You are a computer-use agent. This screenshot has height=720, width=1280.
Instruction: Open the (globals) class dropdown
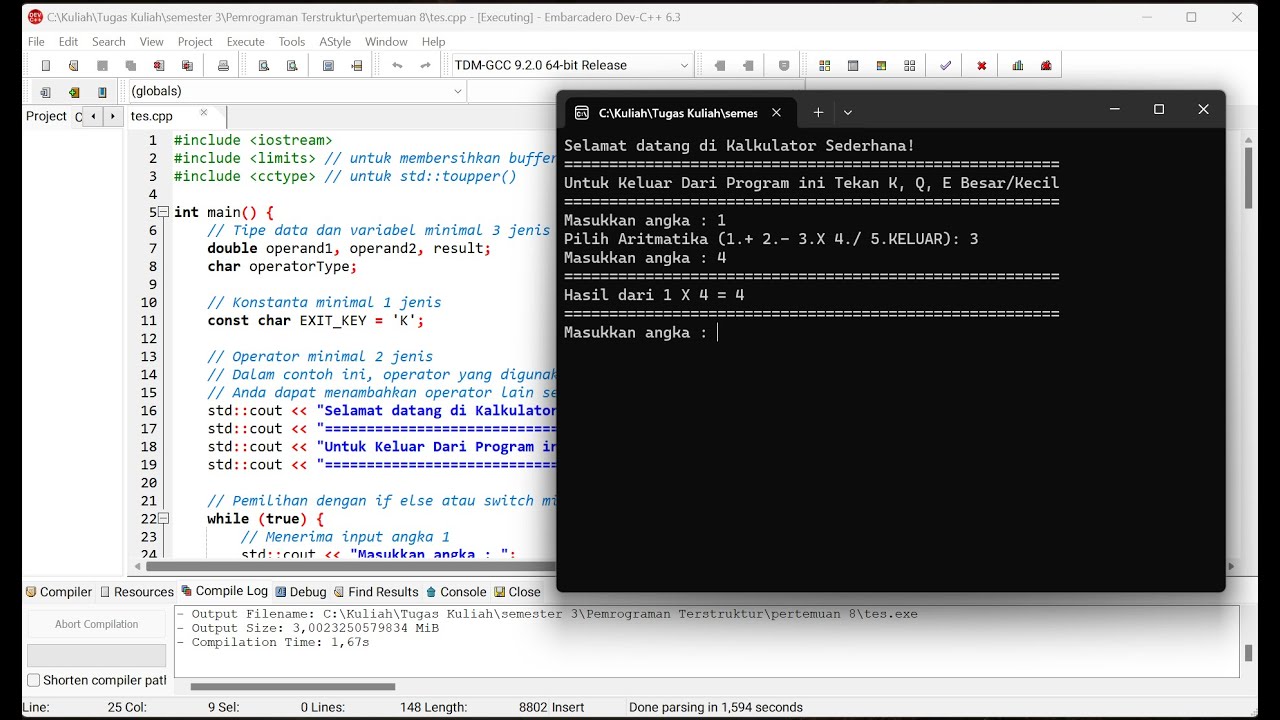(x=296, y=91)
